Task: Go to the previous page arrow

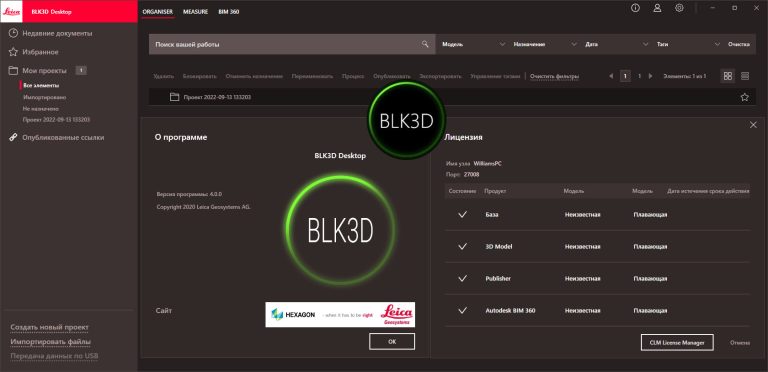Action: 611,76
